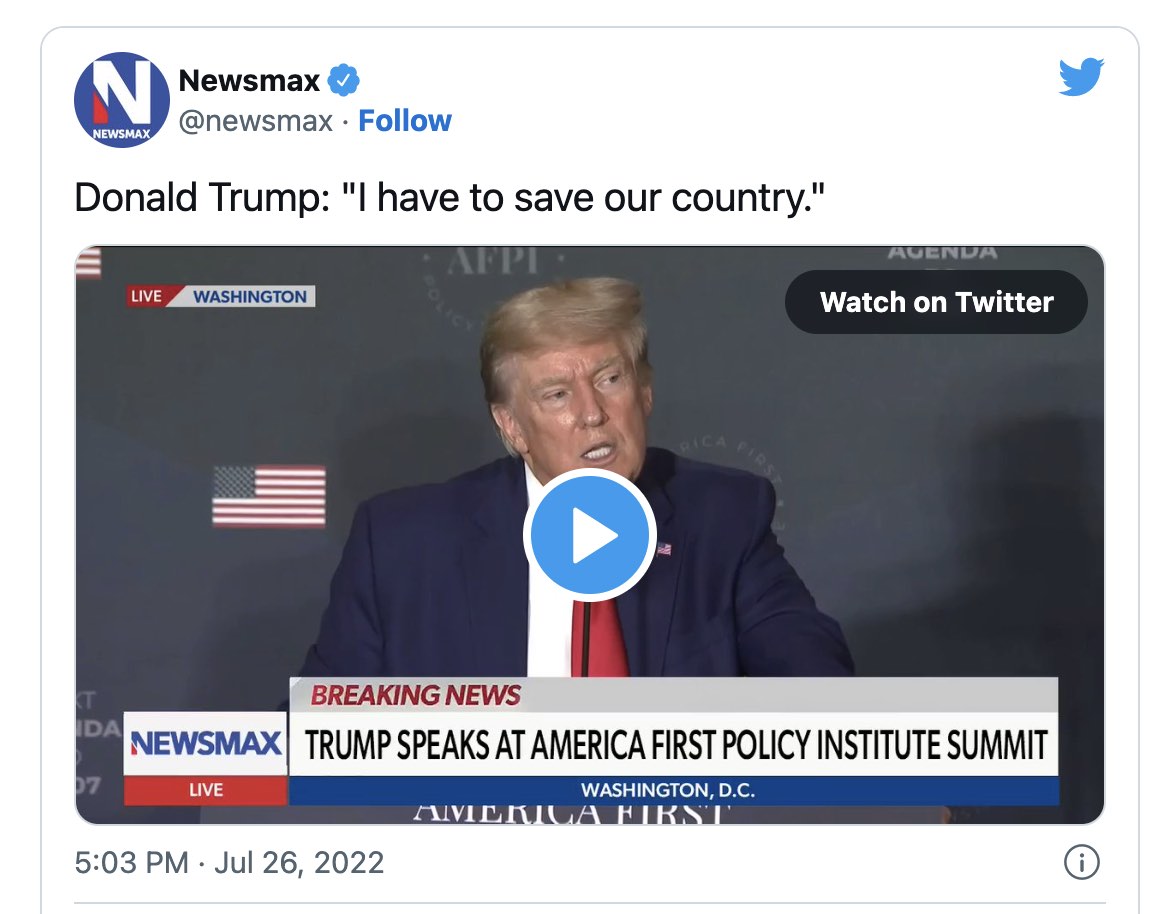Open Twitter via the bird logo
Viewport: 1162px width, 914px height.
pos(1080,78)
